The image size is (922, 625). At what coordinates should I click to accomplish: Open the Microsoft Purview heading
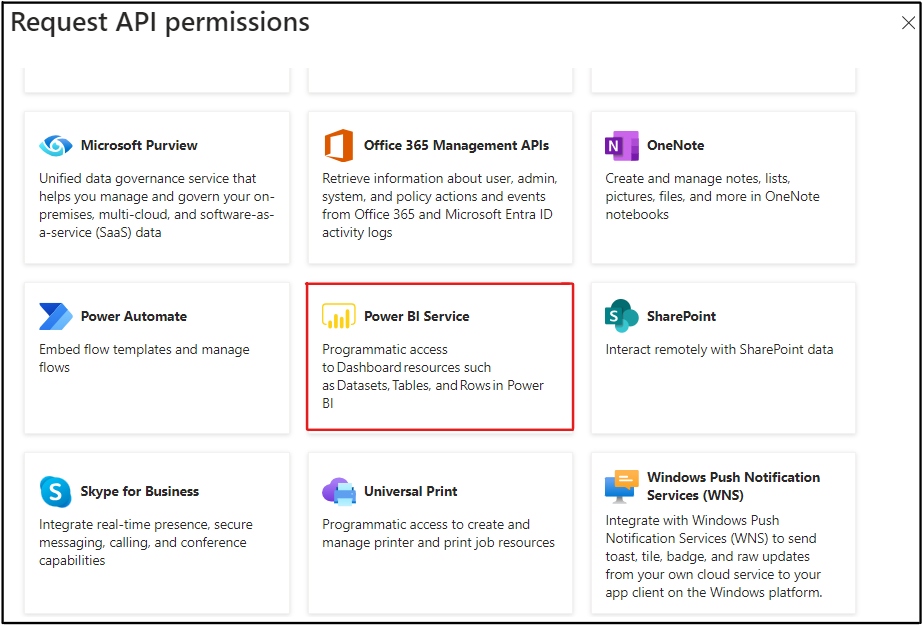[x=139, y=146]
